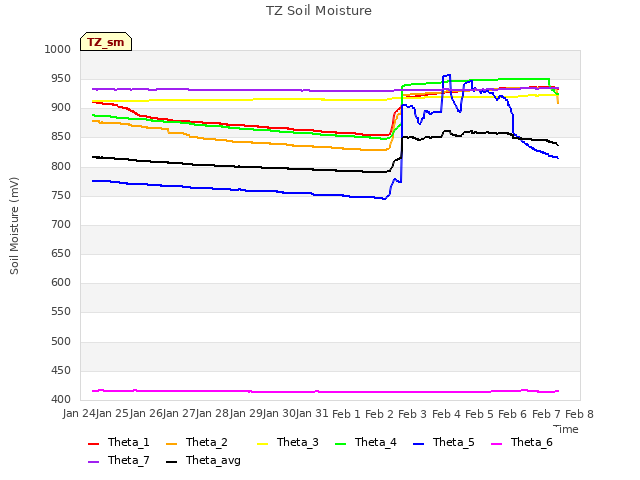Click the Feb 4 x-axis date label
This screenshot has height=480, width=640.
[x=446, y=414]
